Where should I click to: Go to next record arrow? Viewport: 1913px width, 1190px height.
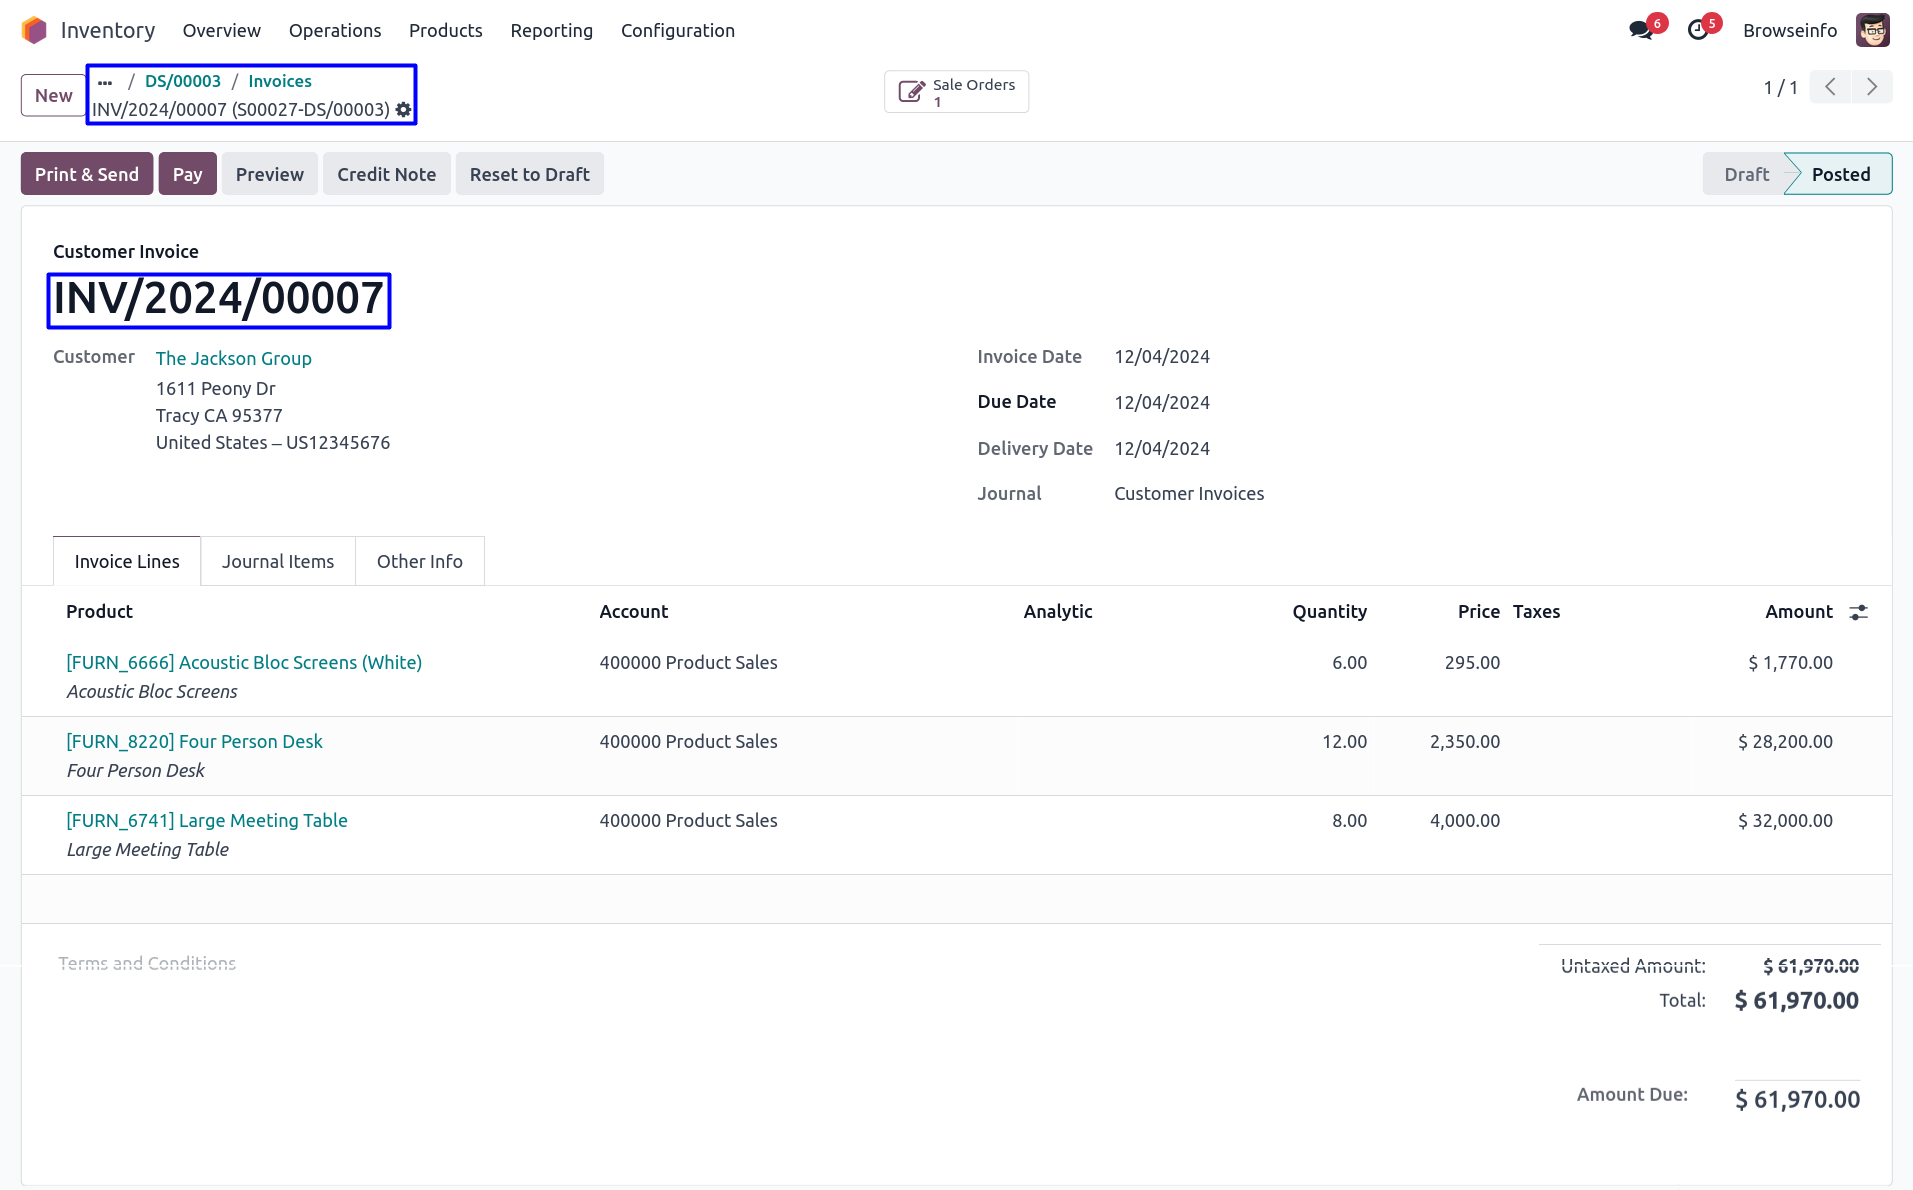[x=1872, y=87]
